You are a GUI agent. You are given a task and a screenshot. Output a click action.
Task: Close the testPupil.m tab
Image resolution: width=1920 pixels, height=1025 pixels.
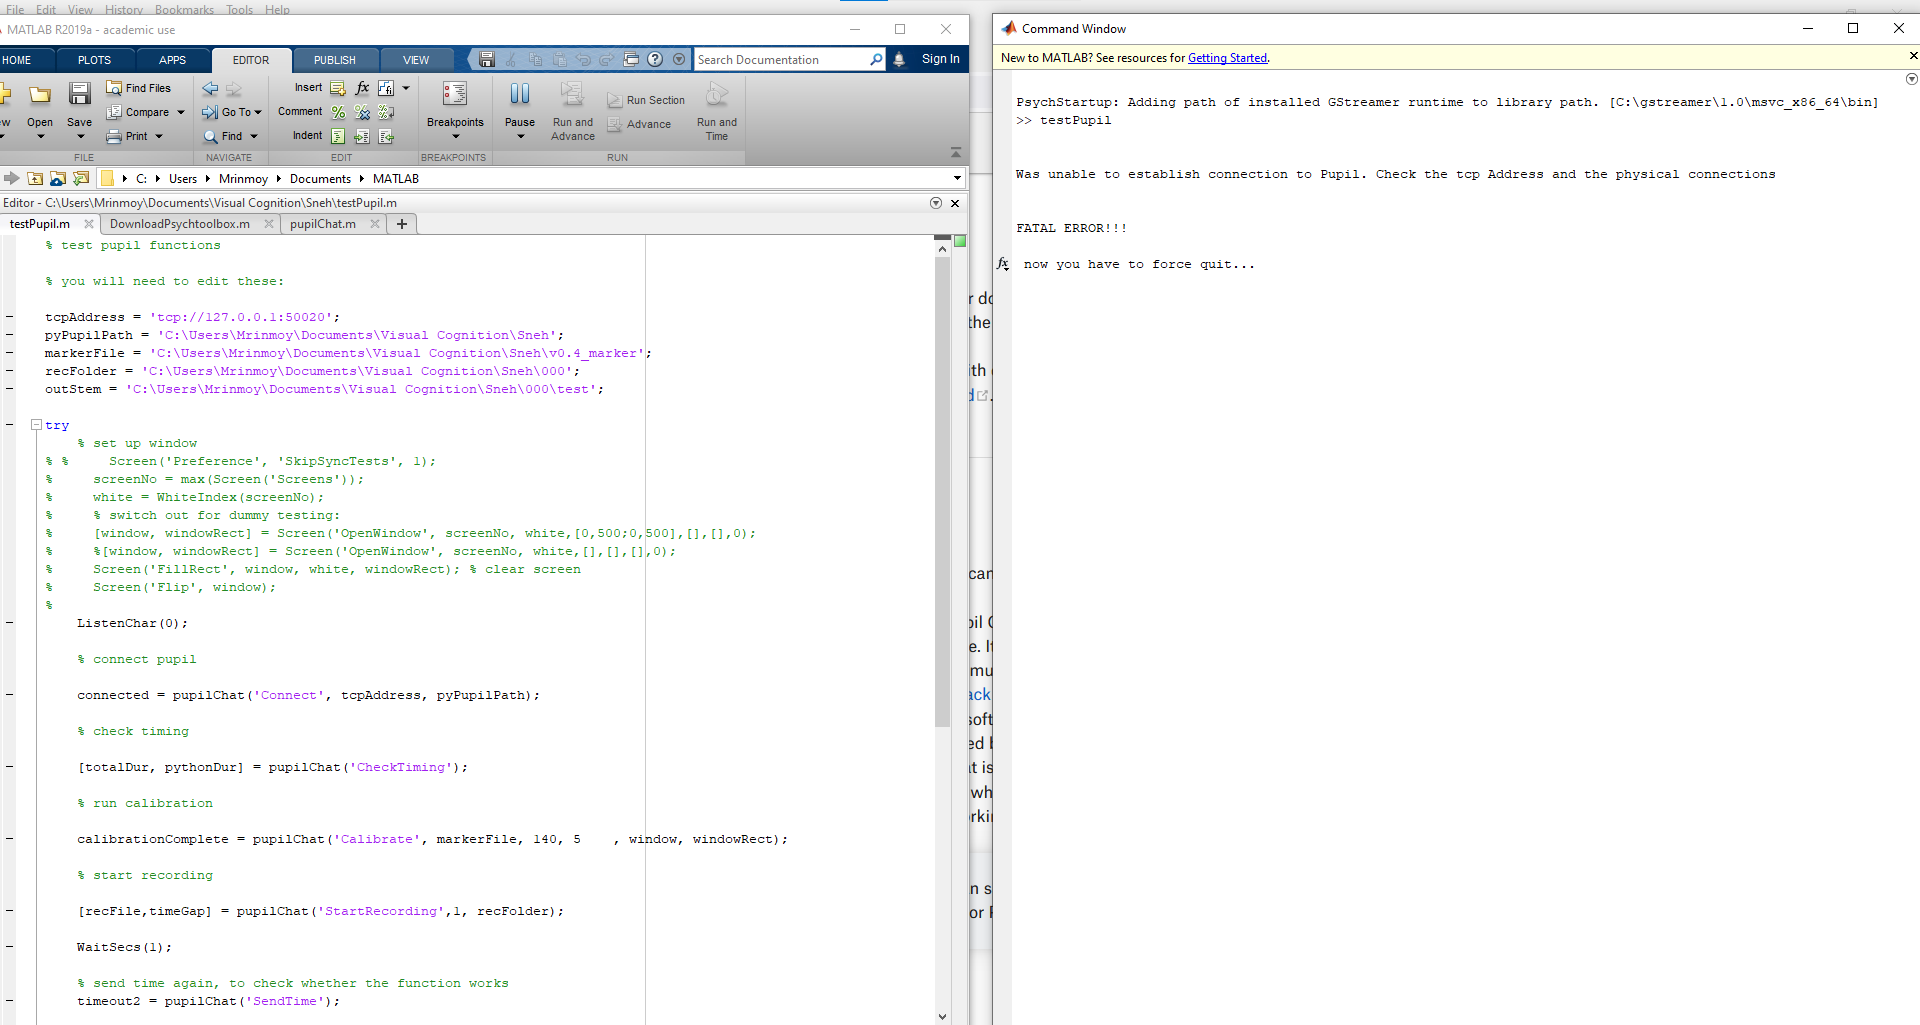(x=89, y=224)
